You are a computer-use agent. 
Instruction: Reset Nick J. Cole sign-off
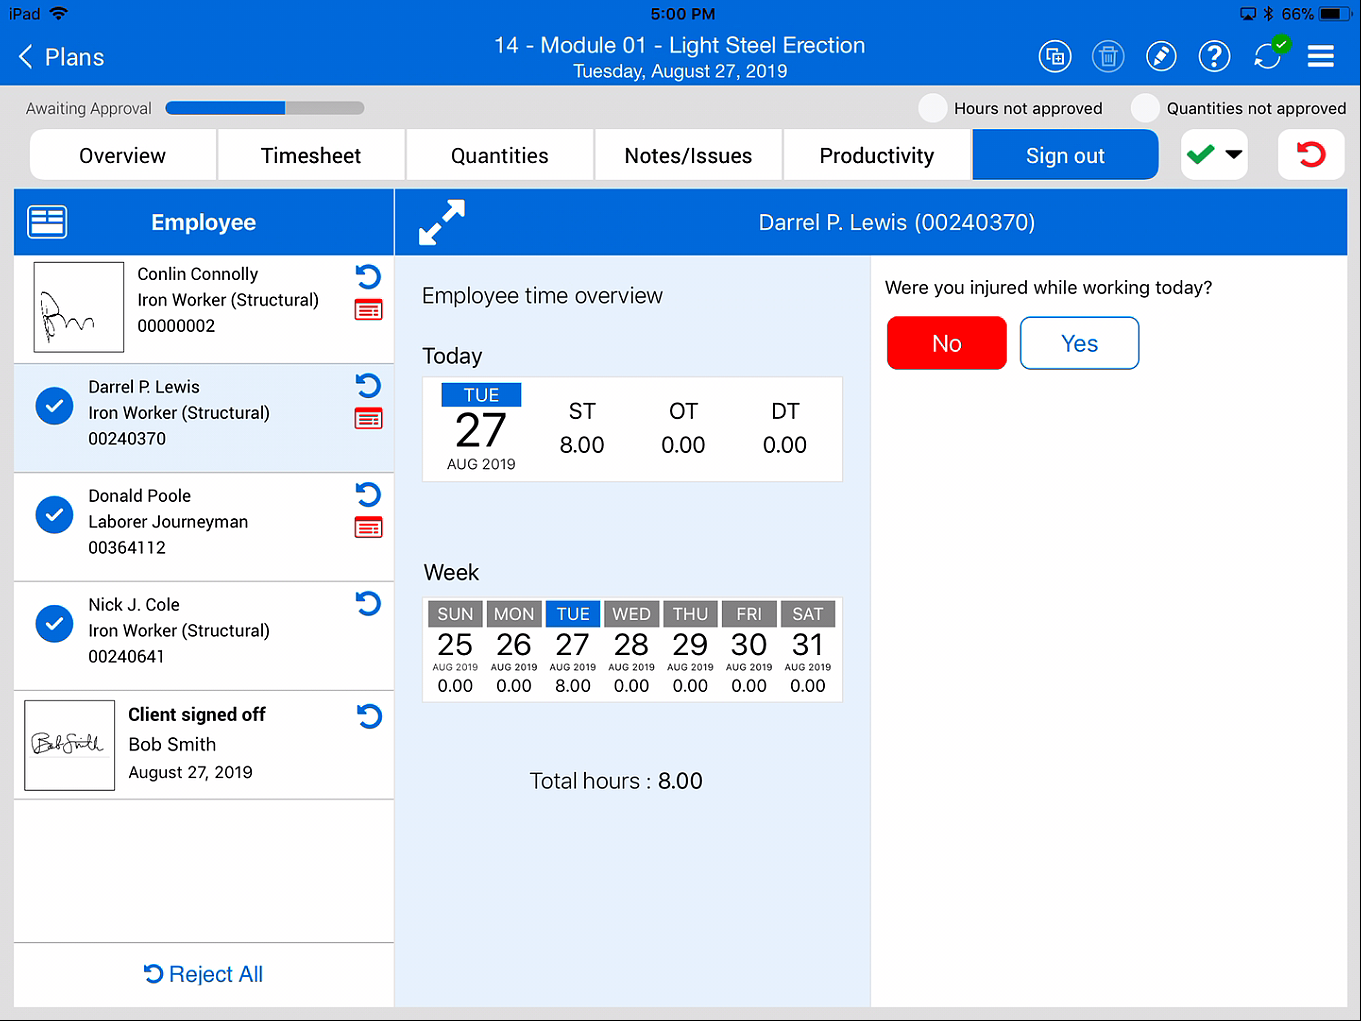coord(368,604)
